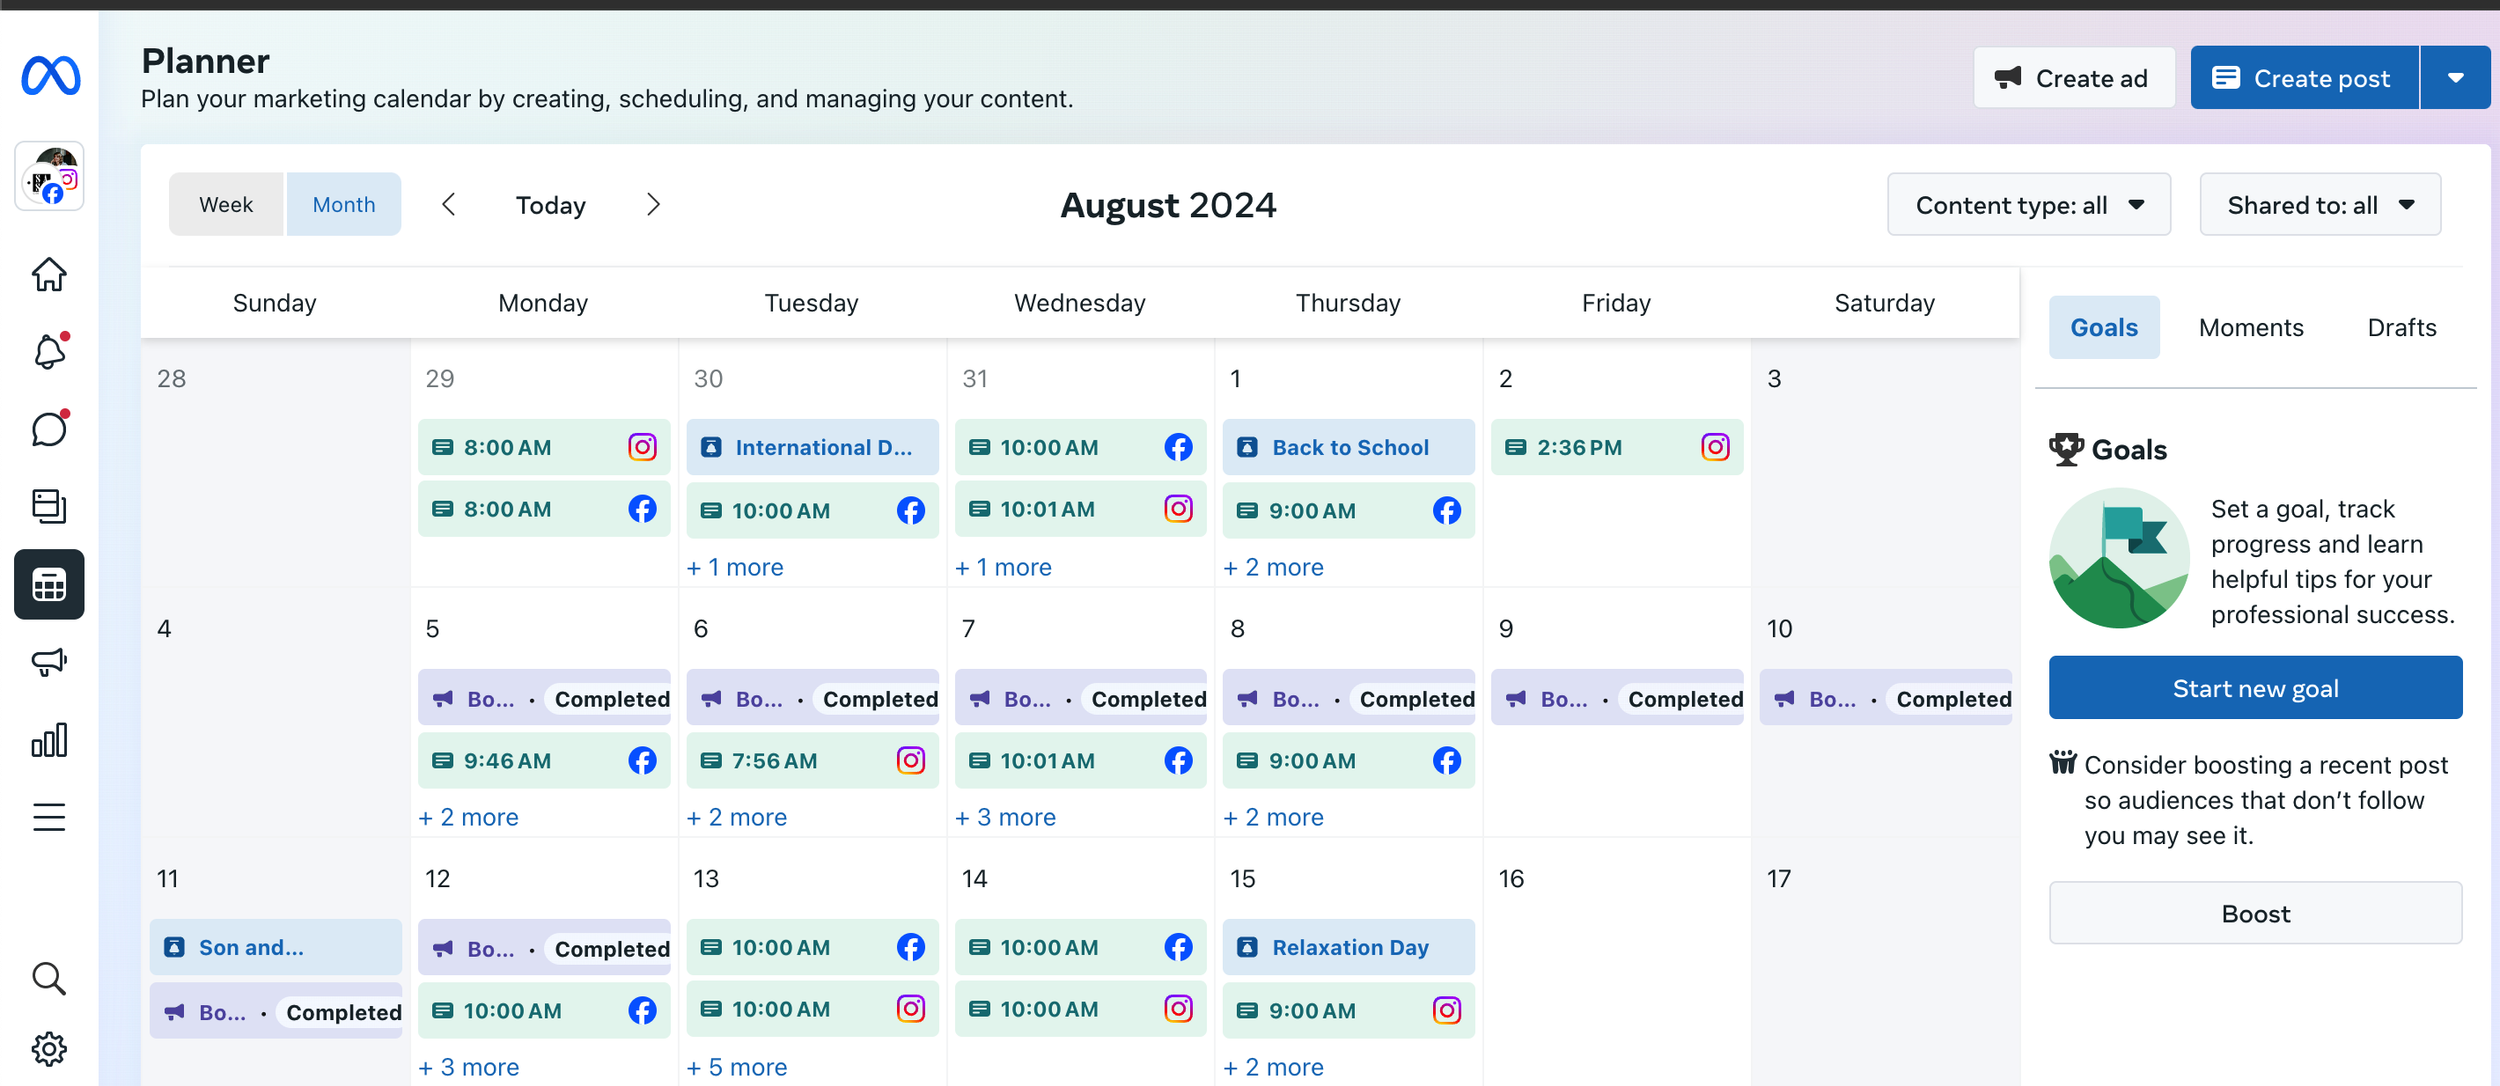Open the All tools hamburger menu icon
The image size is (2500, 1086).
click(x=49, y=817)
